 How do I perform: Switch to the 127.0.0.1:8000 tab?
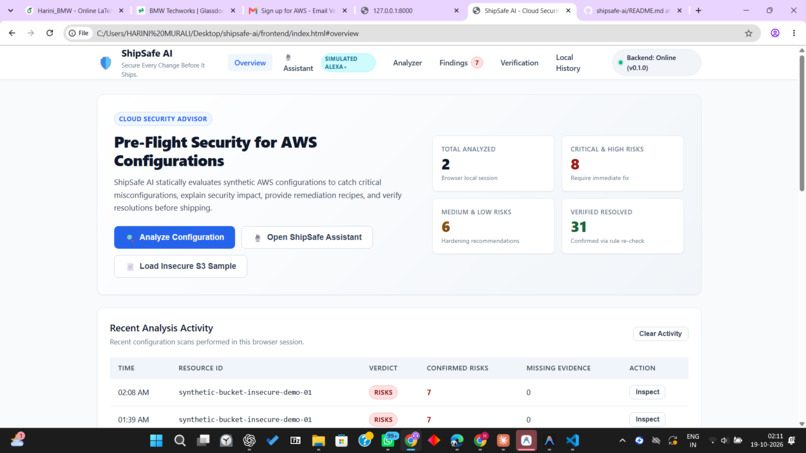pos(410,10)
